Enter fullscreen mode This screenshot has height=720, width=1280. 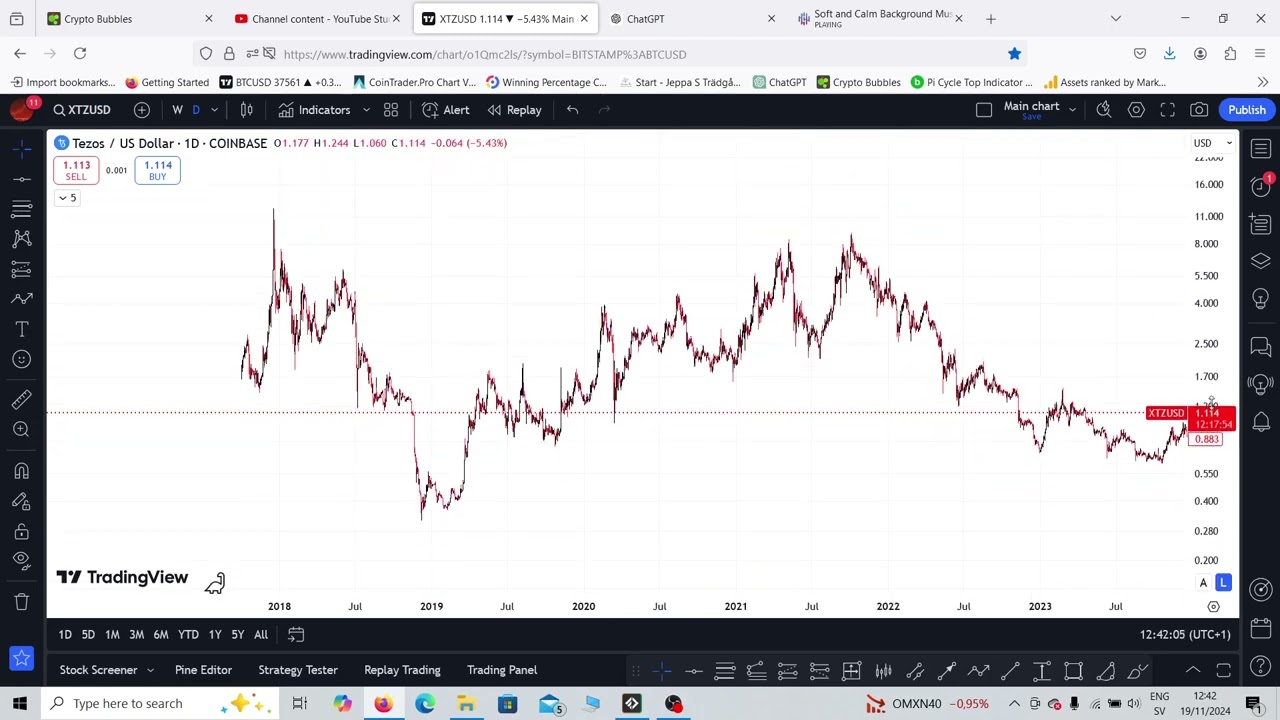[x=1167, y=110]
